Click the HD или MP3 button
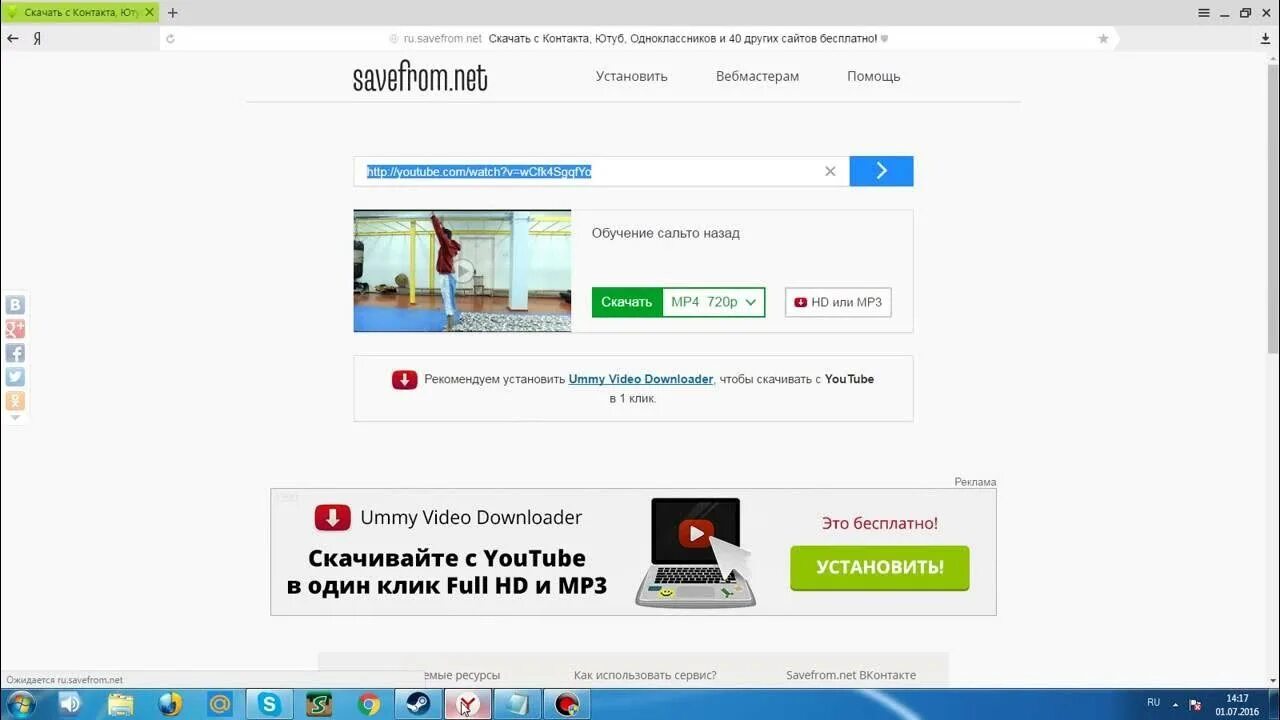The height and width of the screenshot is (720, 1280). point(838,302)
